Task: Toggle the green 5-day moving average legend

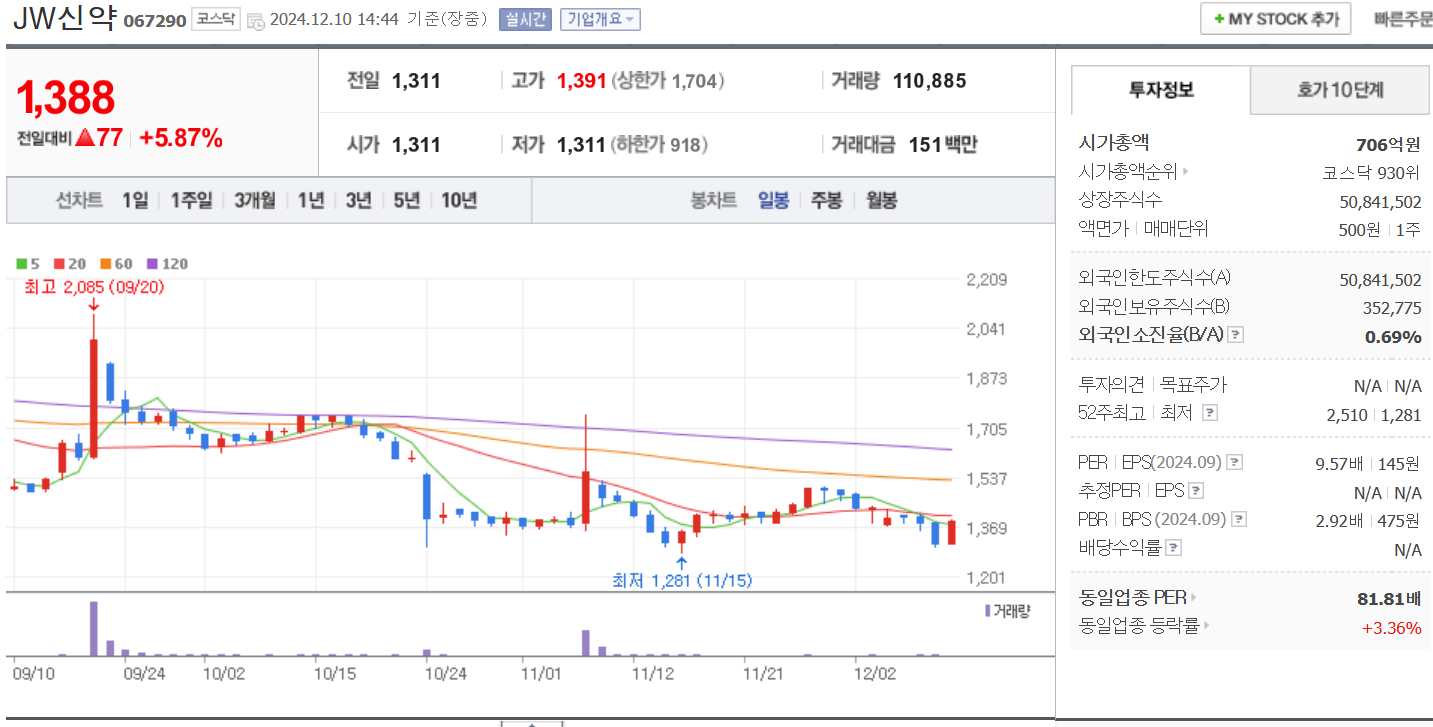Action: (x=22, y=263)
